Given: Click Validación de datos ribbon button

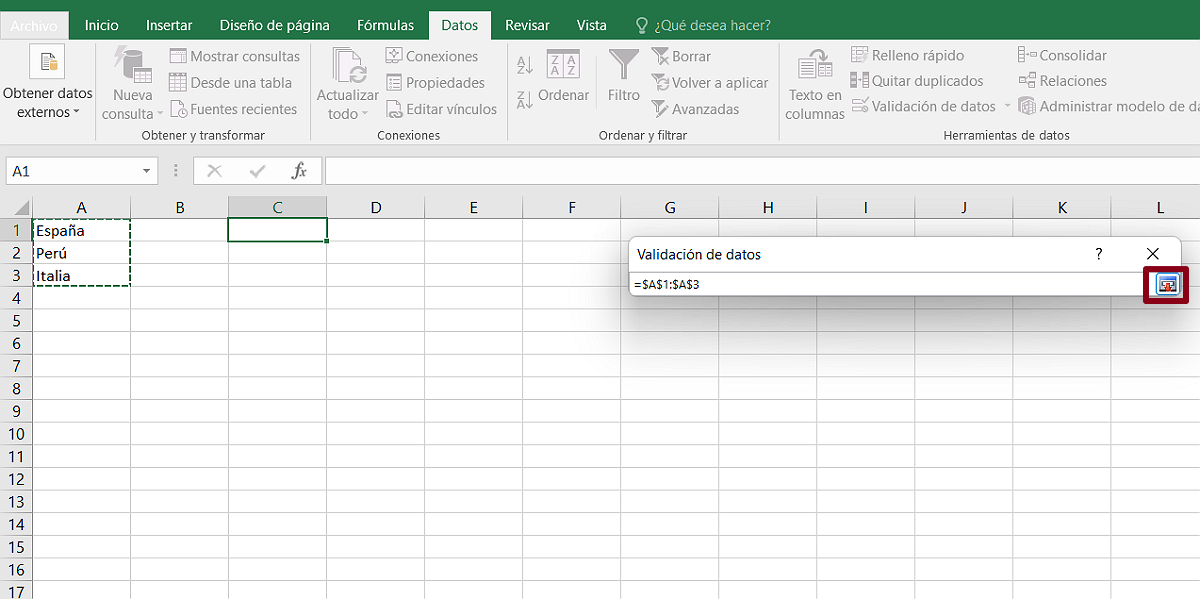Looking at the screenshot, I should [x=923, y=106].
